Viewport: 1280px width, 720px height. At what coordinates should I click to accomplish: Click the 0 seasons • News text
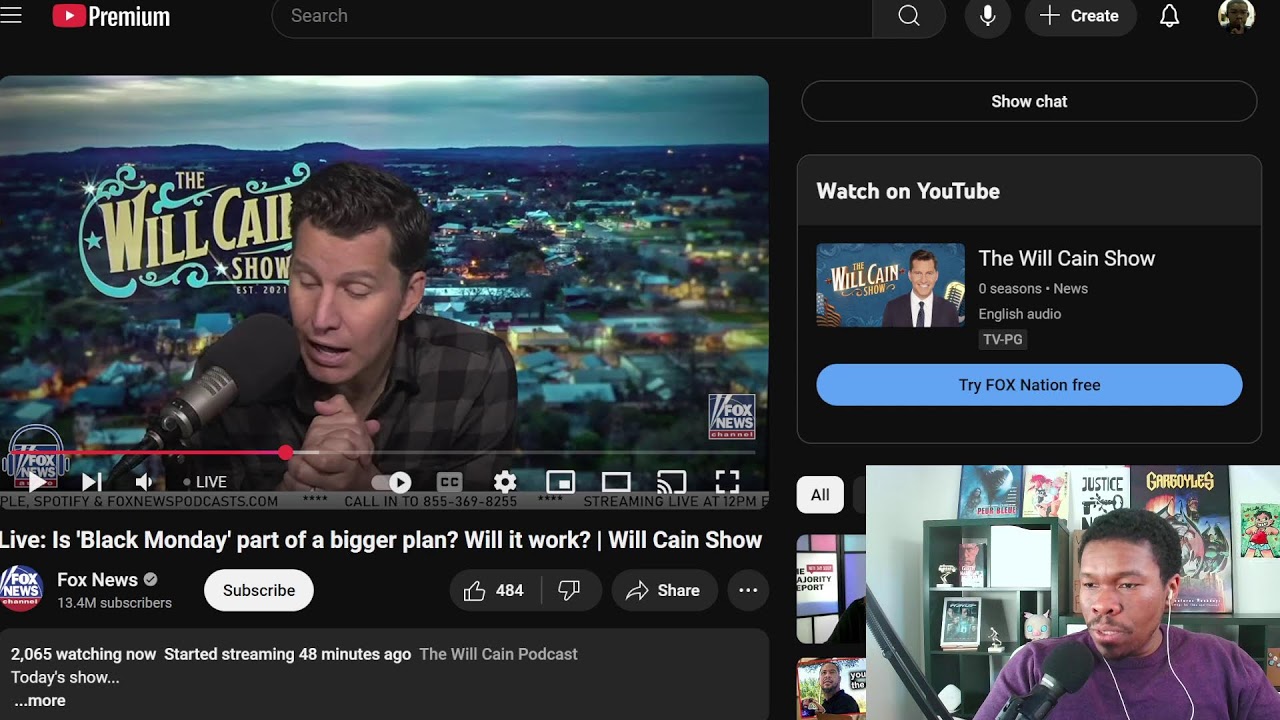1033,288
